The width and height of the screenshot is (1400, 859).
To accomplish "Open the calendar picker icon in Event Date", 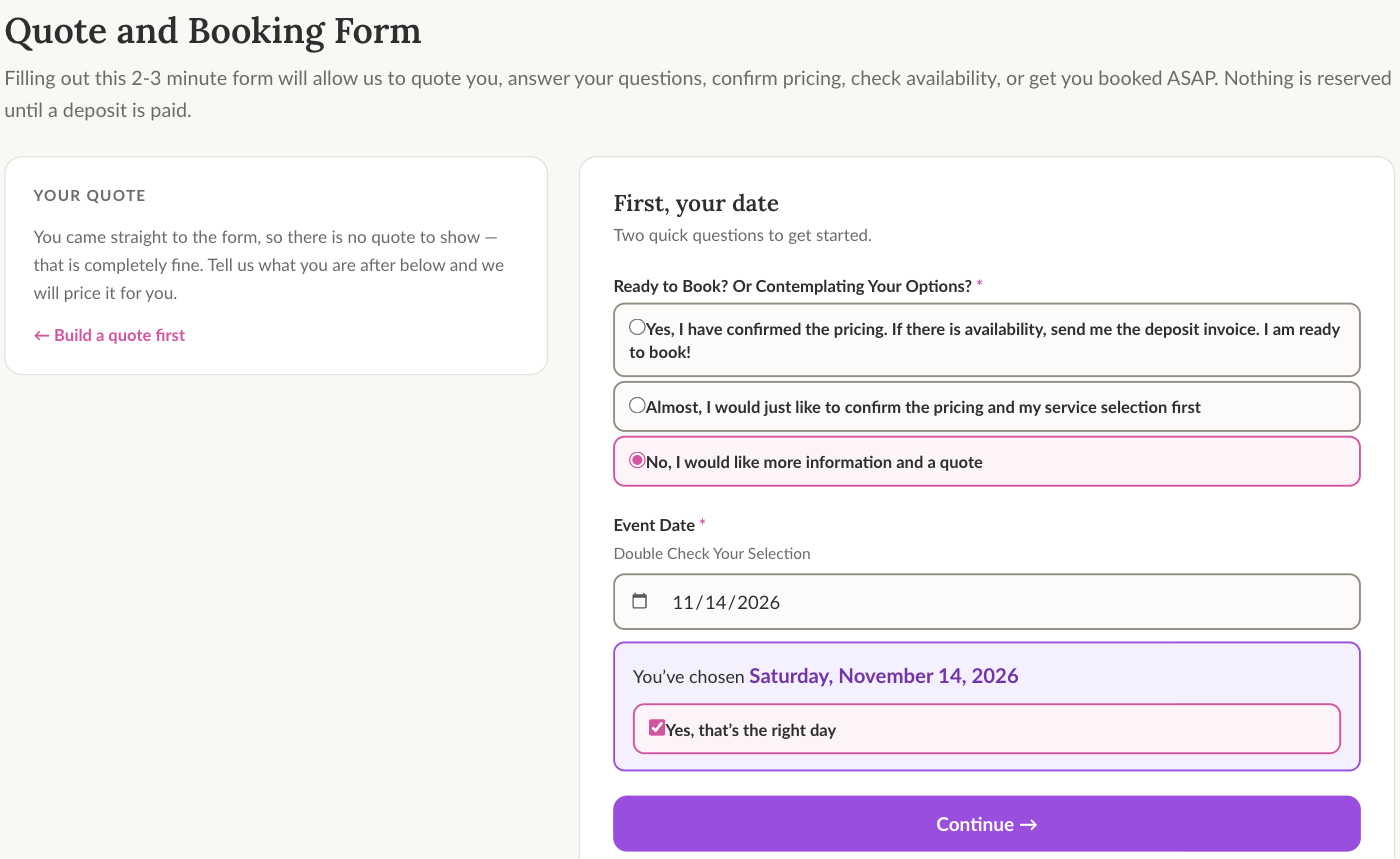I will point(640,601).
